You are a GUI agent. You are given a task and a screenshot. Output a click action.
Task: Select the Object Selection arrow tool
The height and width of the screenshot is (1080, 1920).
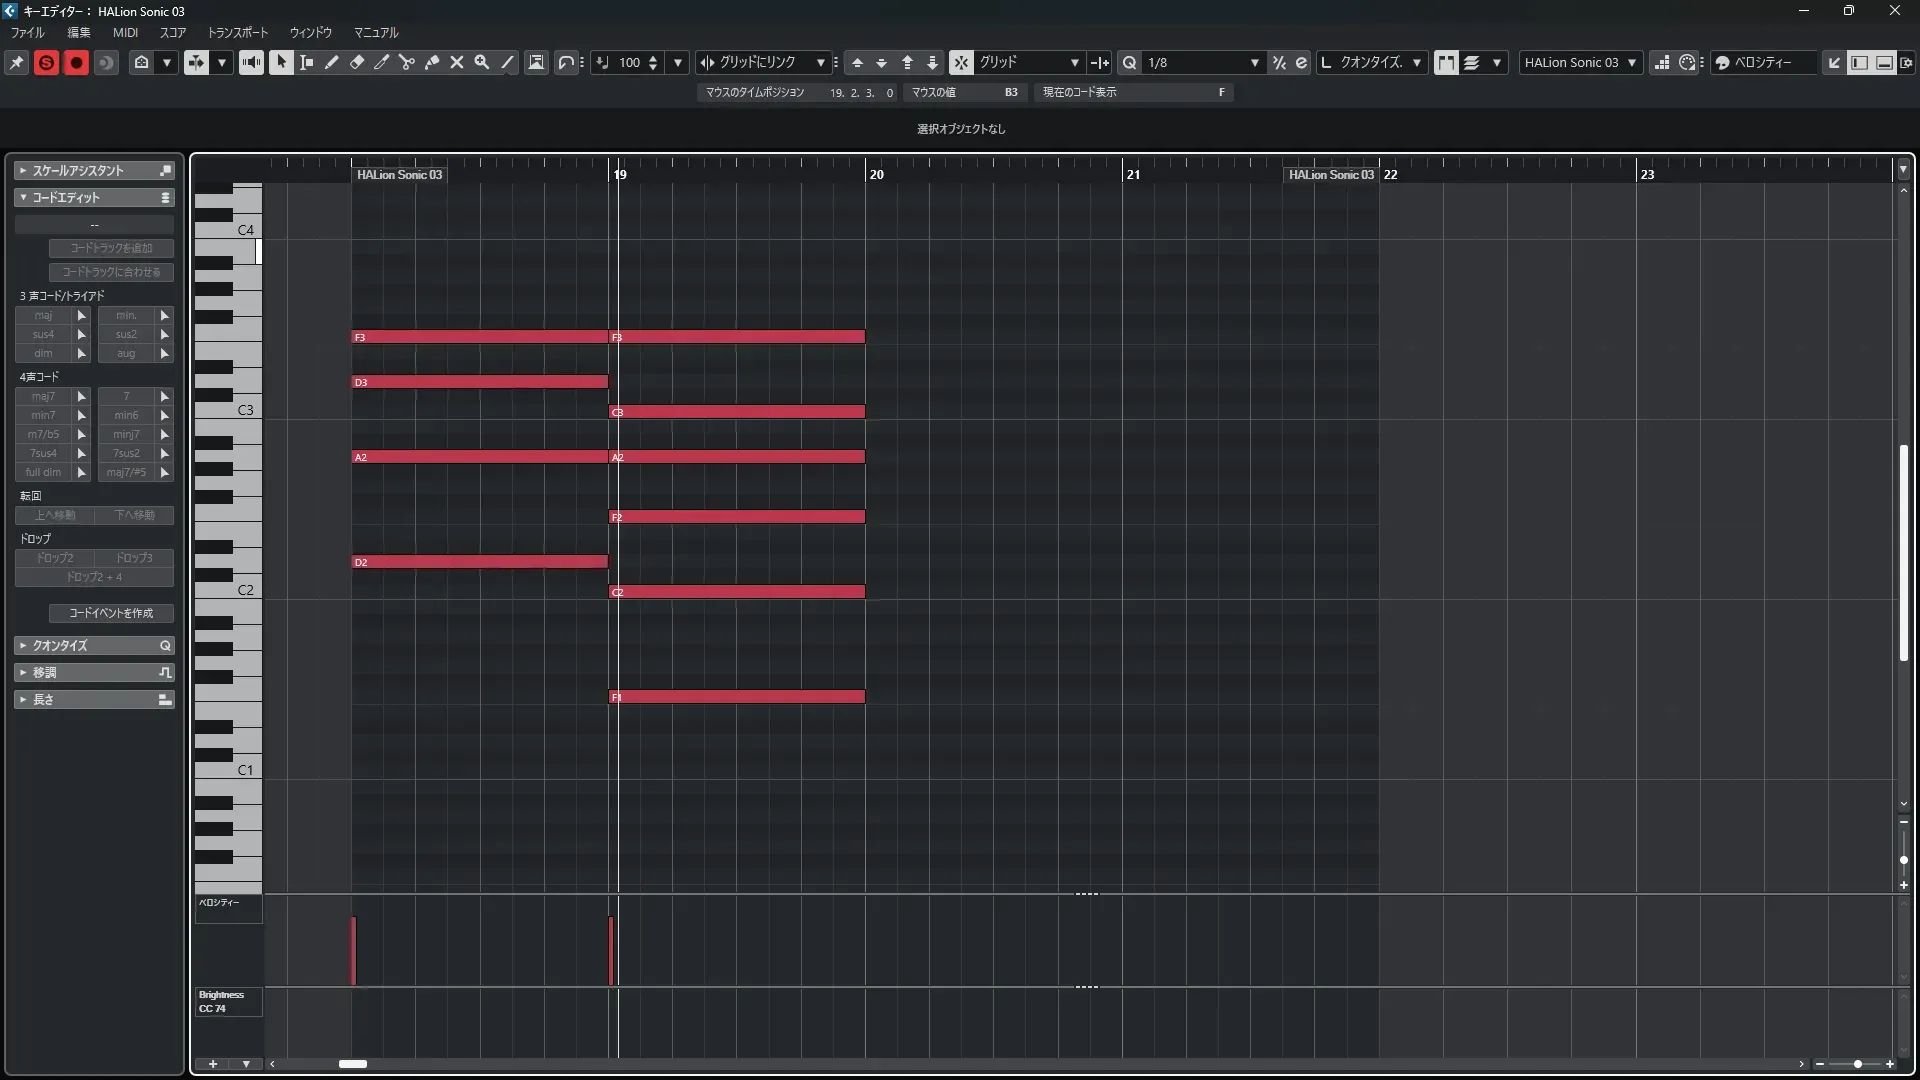click(x=281, y=62)
